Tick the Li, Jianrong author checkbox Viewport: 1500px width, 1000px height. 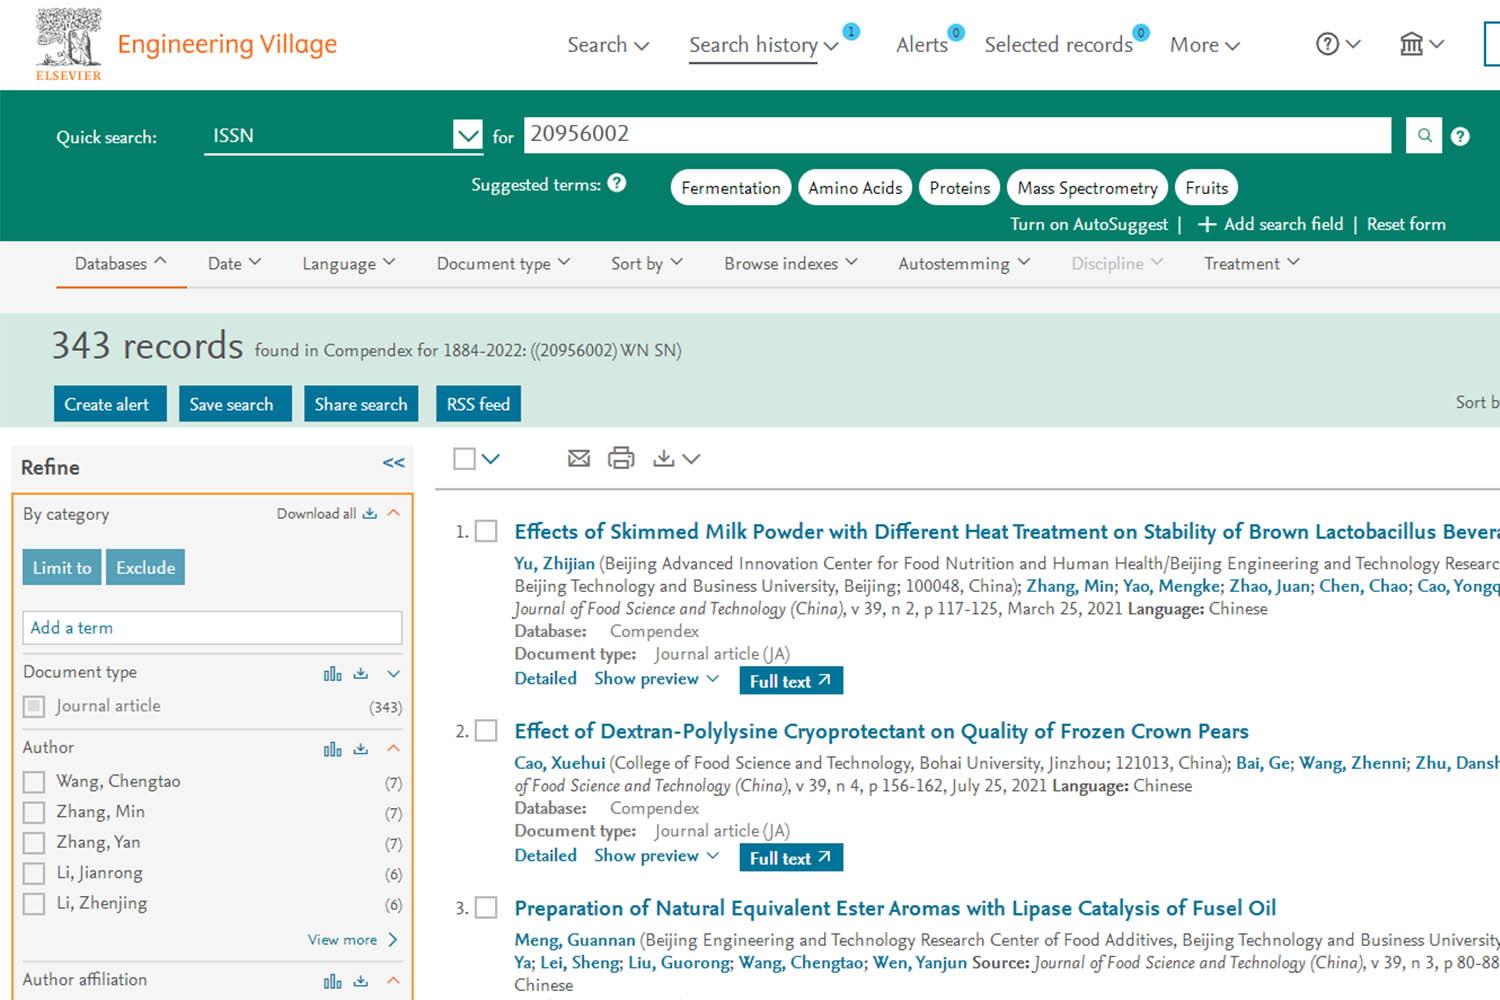click(x=34, y=873)
